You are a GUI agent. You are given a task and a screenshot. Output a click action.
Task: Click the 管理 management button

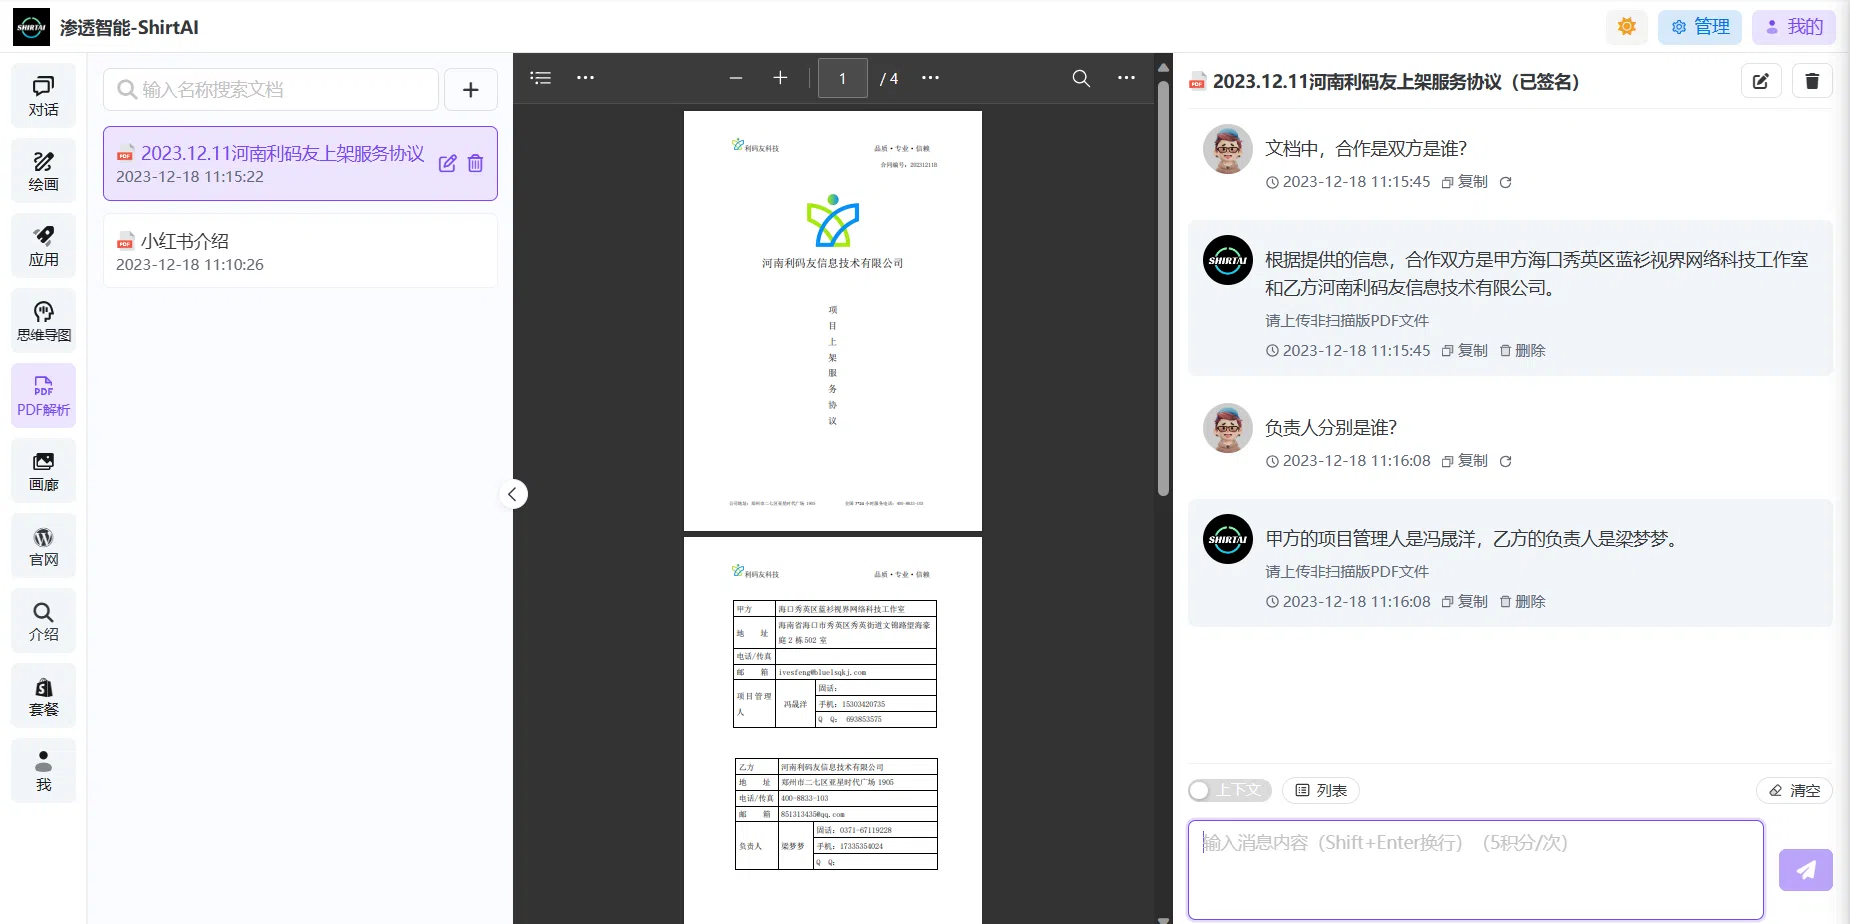click(x=1699, y=27)
